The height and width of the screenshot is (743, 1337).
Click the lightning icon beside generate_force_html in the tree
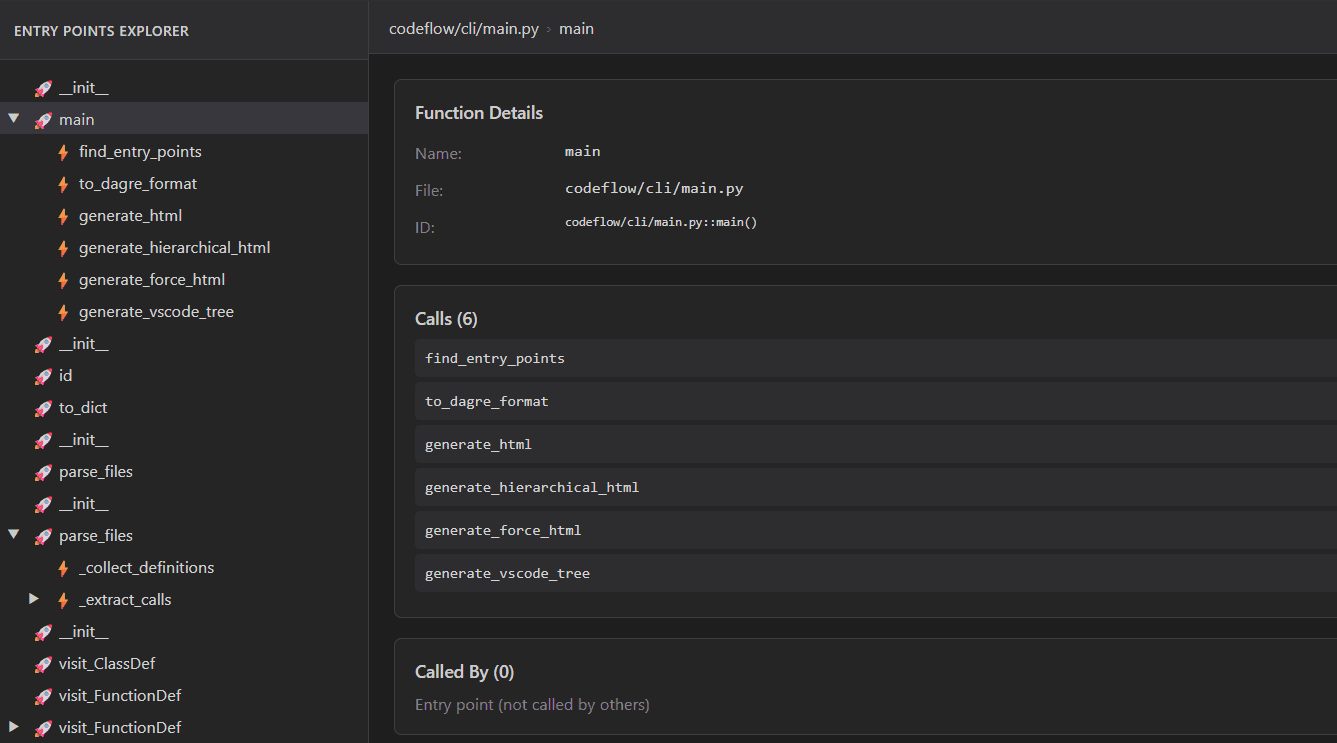click(63, 280)
